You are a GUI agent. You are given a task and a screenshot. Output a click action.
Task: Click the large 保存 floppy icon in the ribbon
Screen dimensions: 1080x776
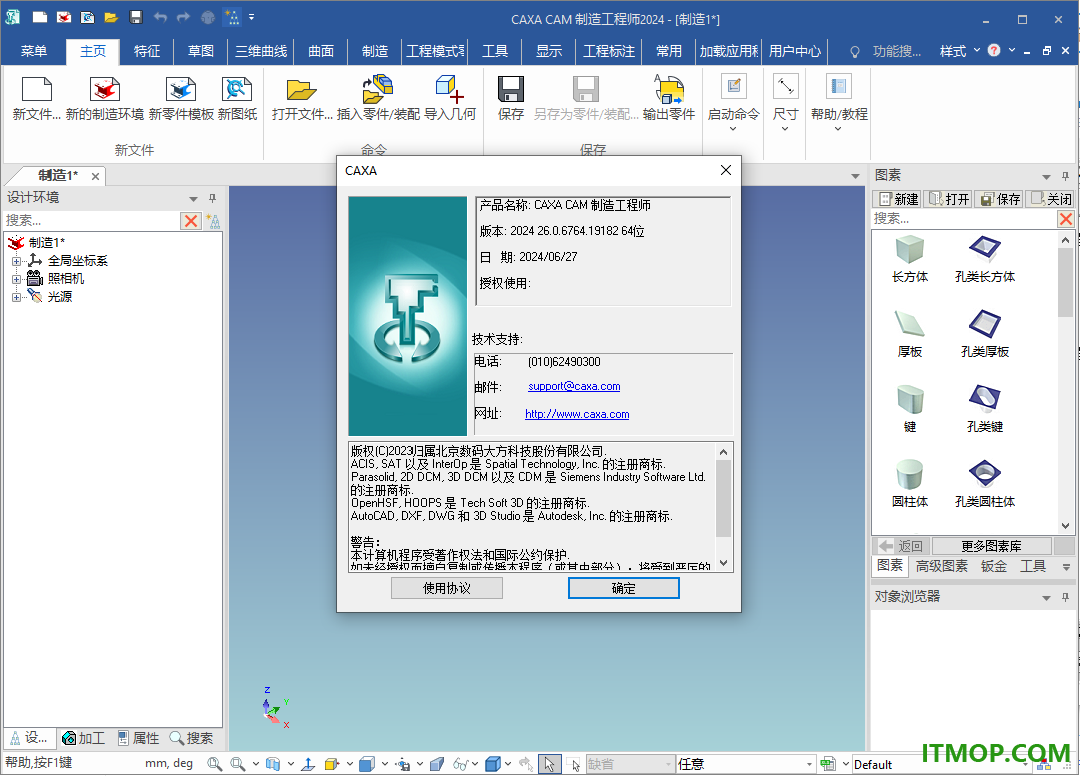pos(510,90)
